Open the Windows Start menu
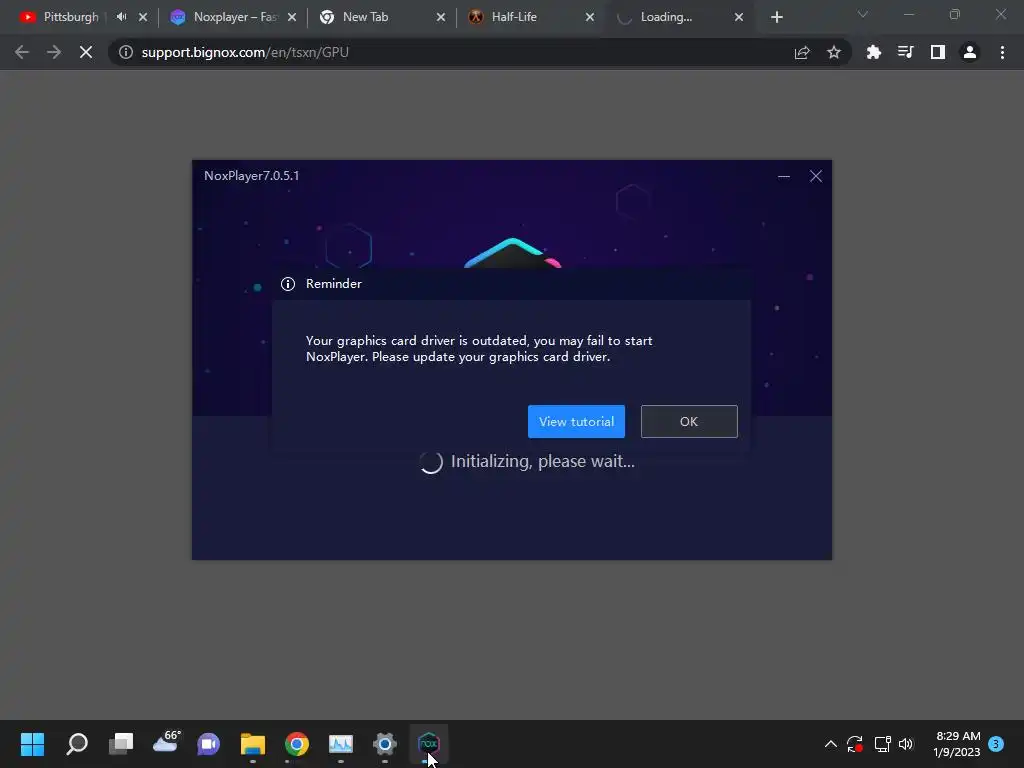This screenshot has height=768, width=1024. [33, 744]
